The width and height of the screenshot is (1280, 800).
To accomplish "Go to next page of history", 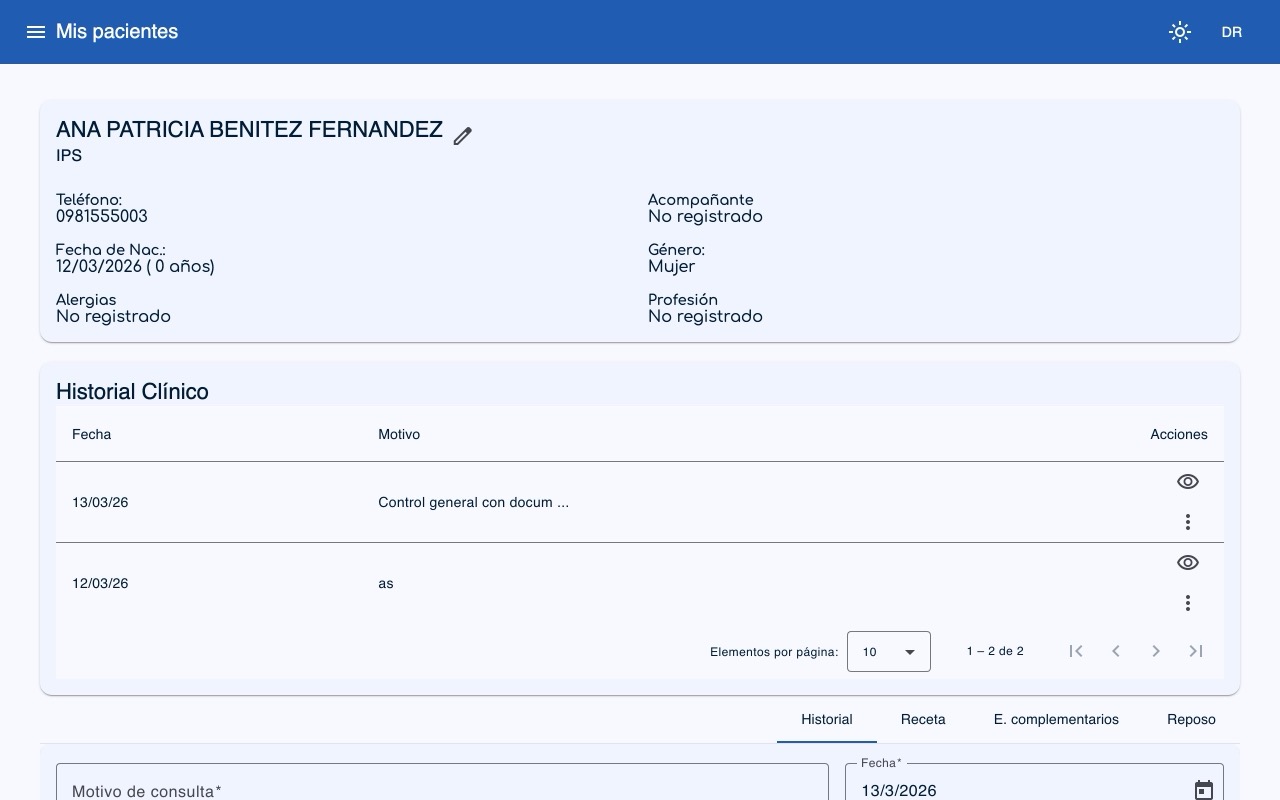I will [x=1156, y=651].
